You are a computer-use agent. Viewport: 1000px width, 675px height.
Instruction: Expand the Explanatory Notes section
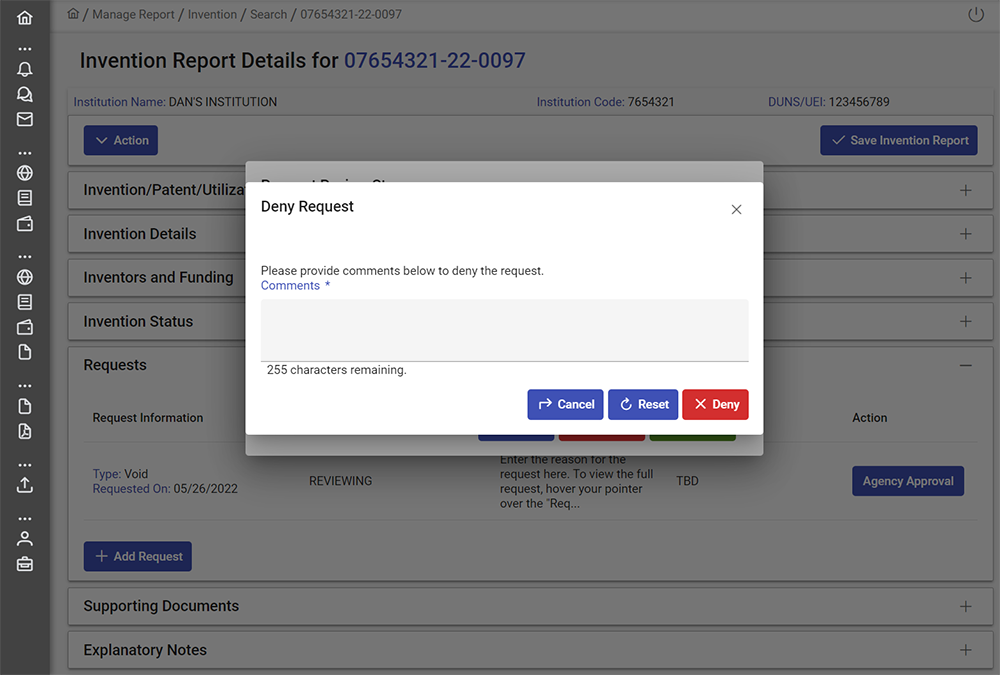coord(966,650)
